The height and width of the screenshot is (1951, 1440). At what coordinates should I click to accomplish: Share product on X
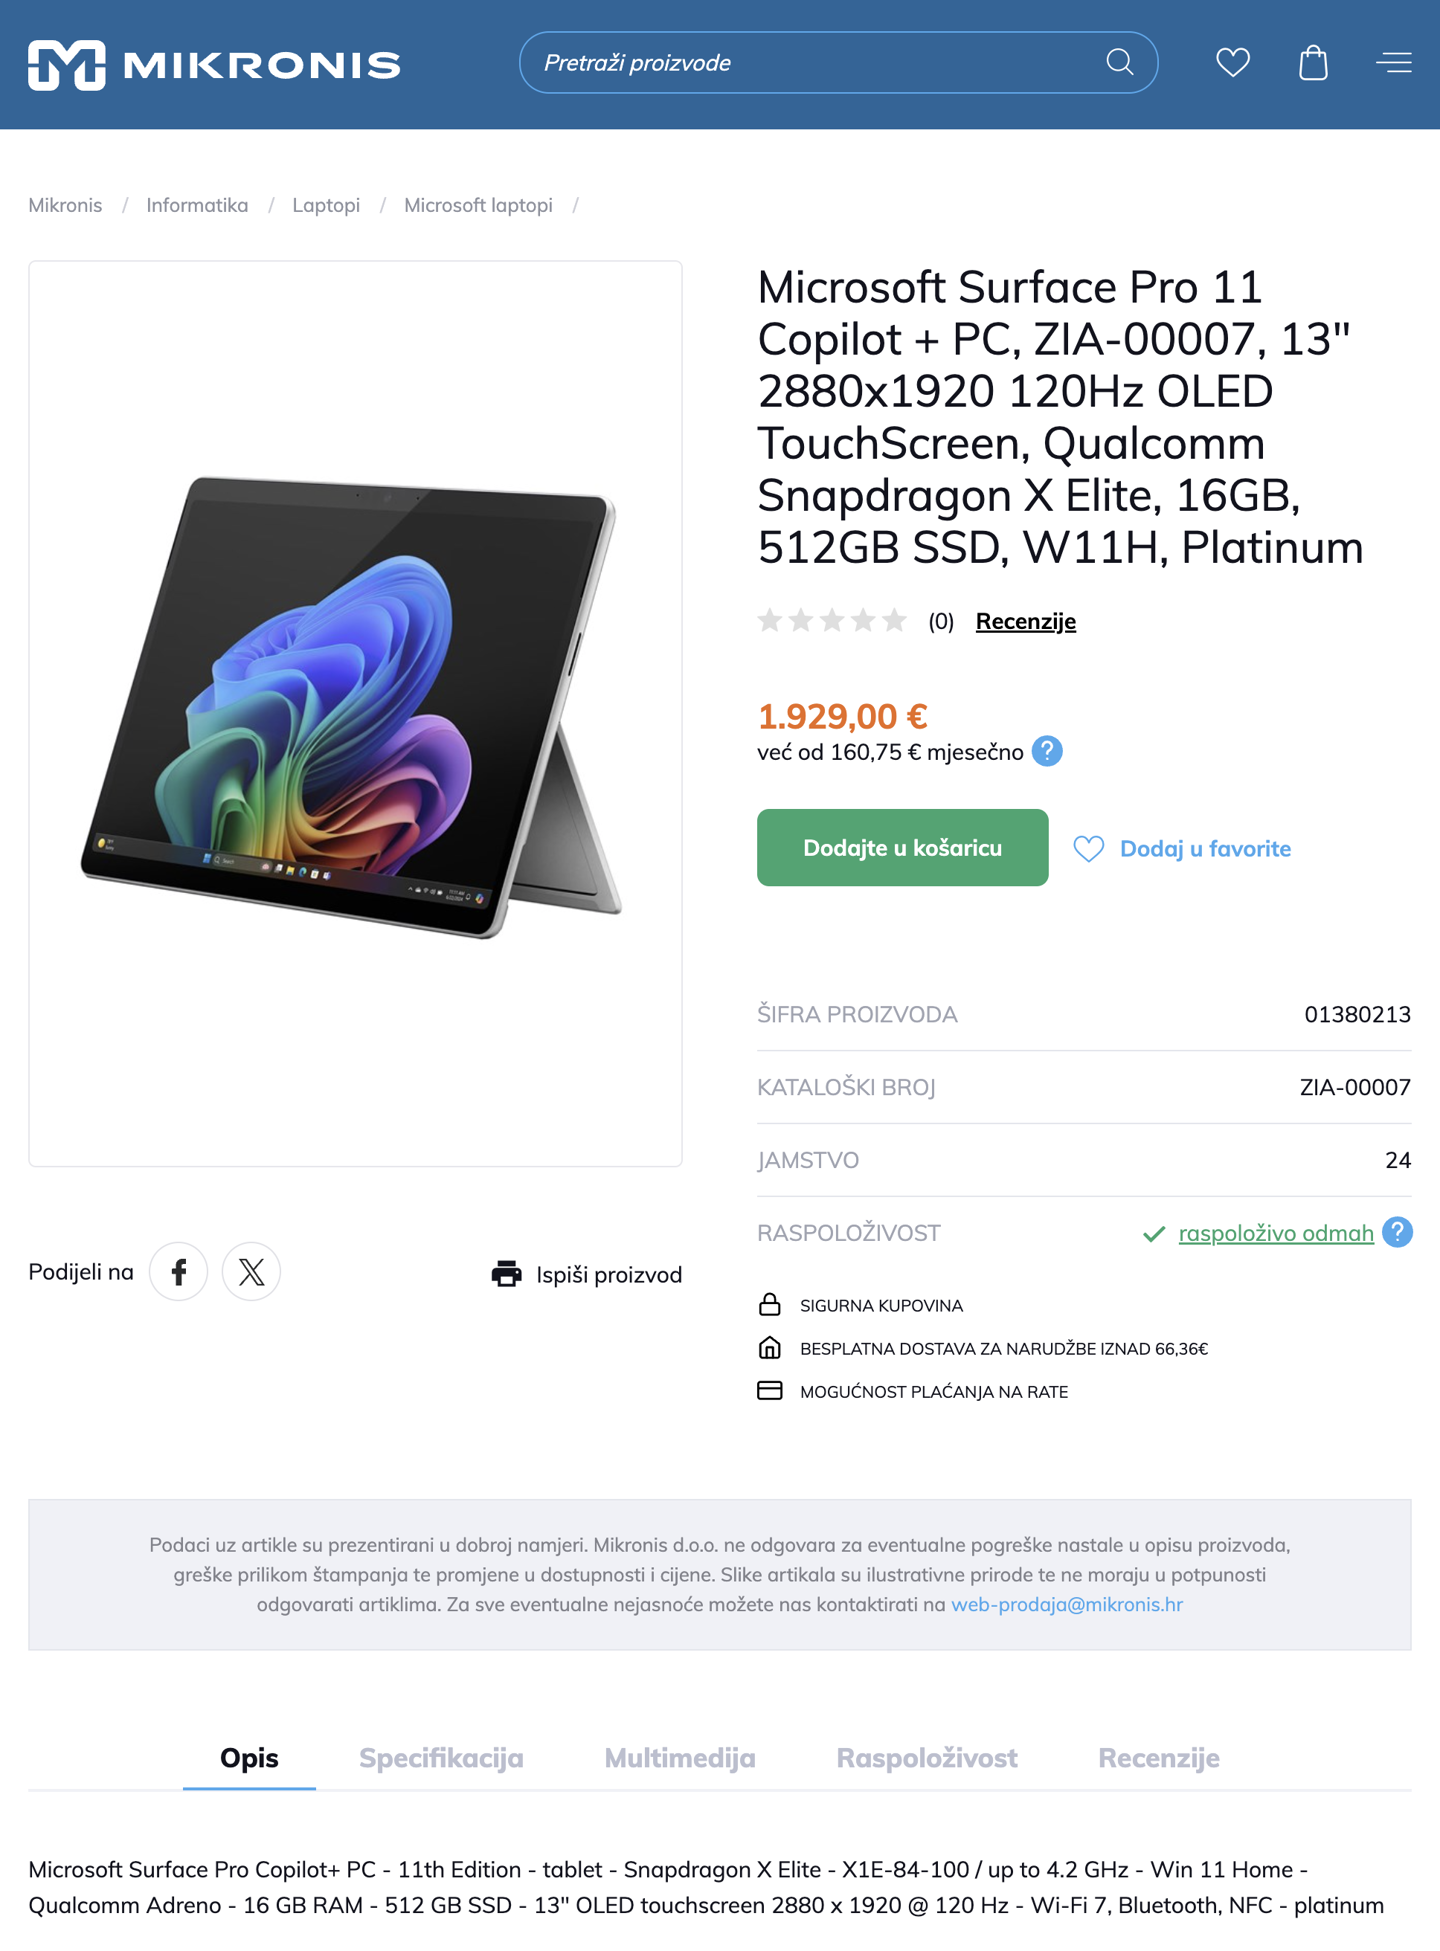(251, 1272)
